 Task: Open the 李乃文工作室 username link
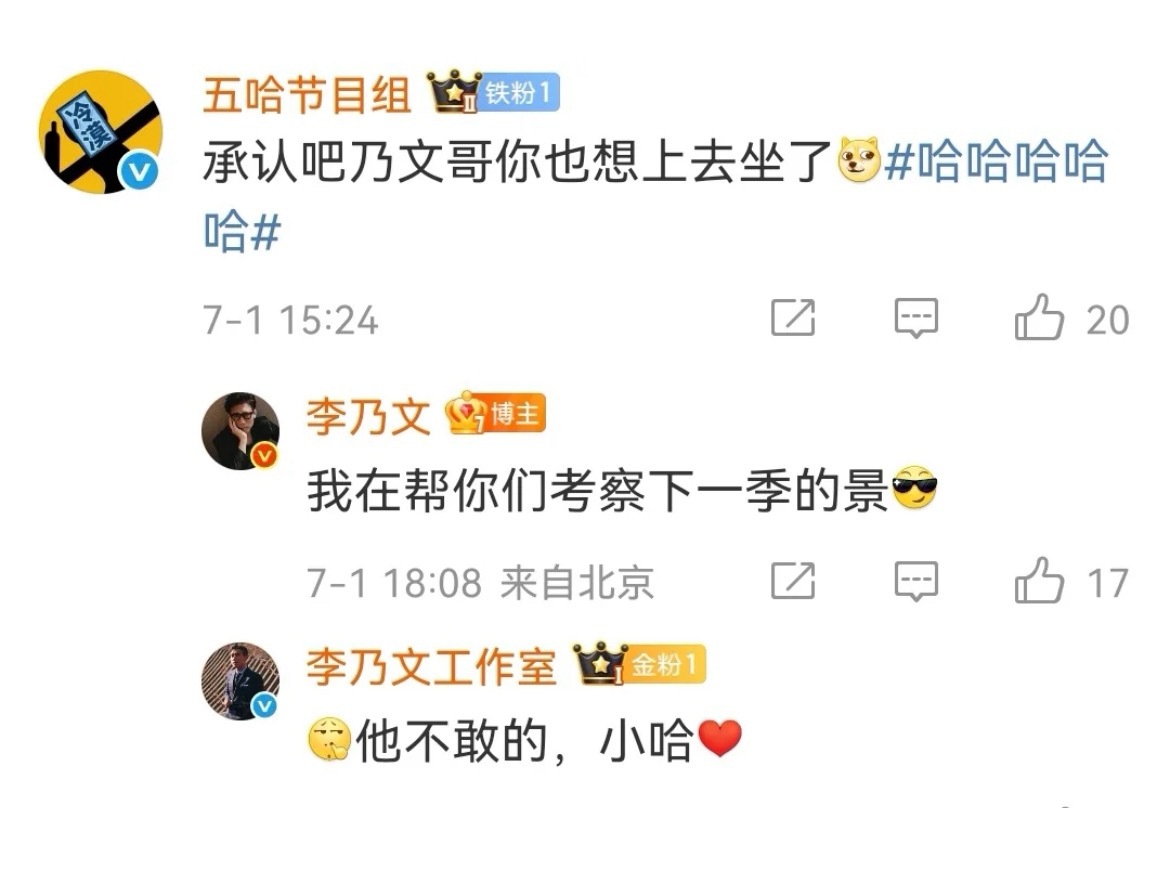(431, 666)
